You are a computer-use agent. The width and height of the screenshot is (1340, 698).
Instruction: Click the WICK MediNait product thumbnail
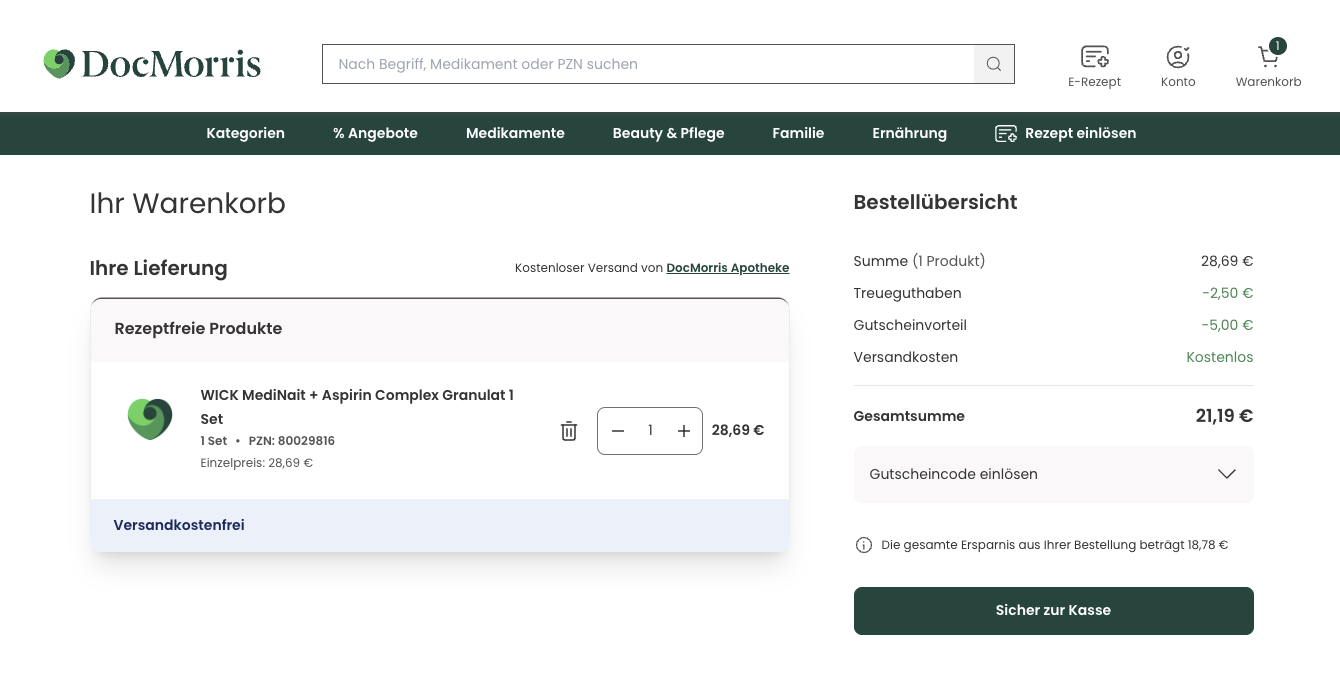[x=150, y=419]
